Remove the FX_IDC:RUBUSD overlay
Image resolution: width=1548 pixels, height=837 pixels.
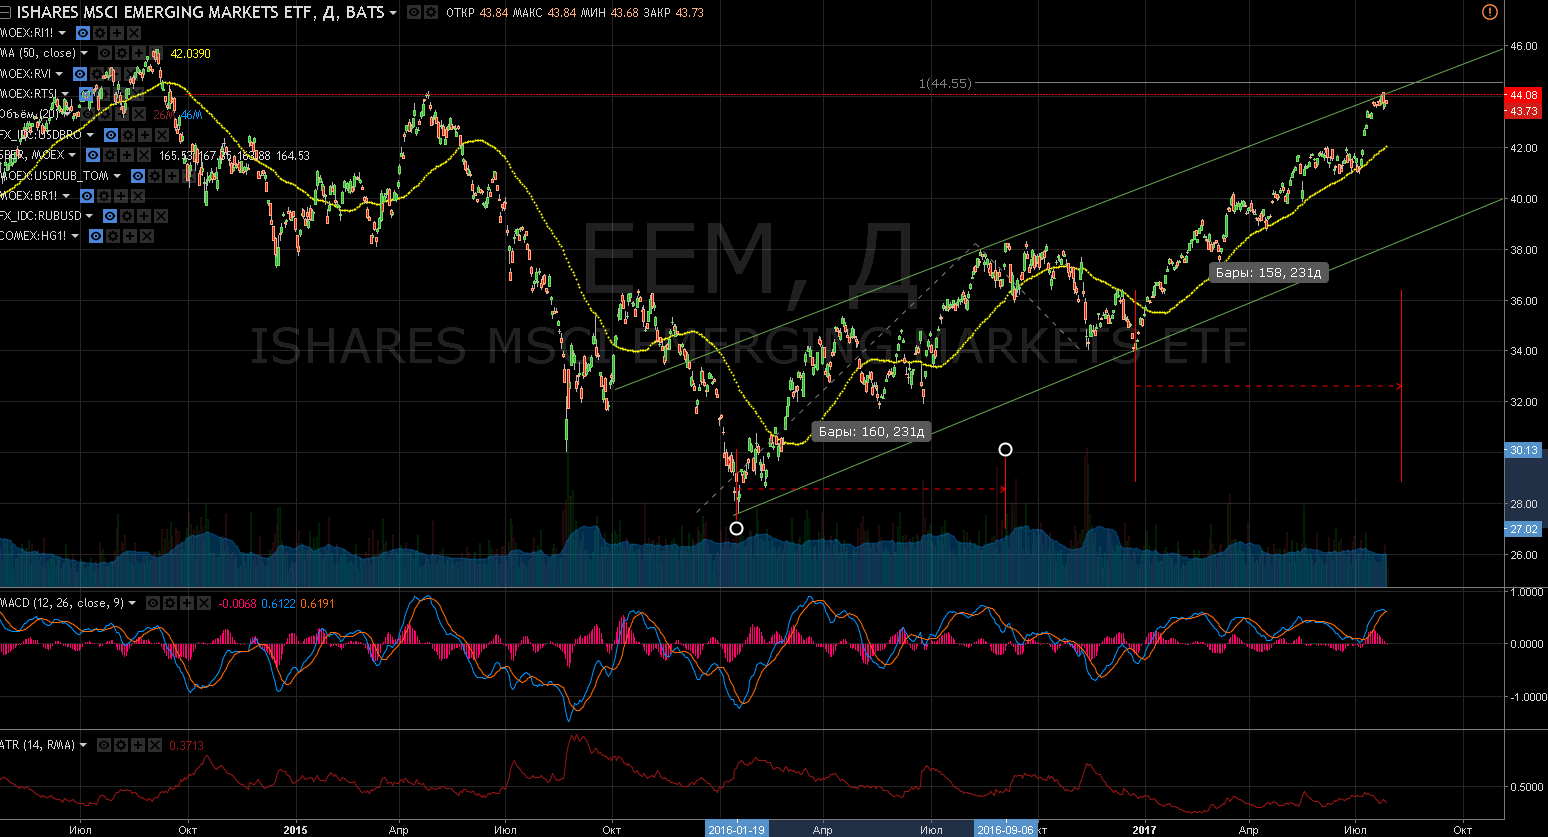161,216
